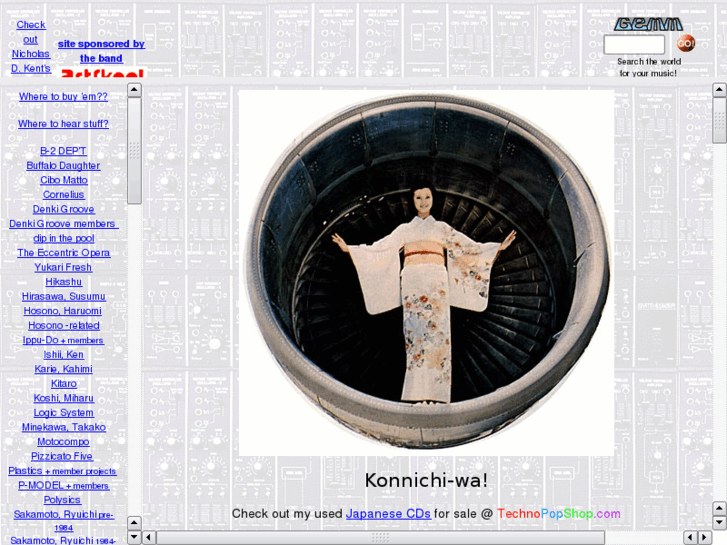Screen dimensions: 727x545
Task: Open the 'Where to hear stuff?' link
Action: (x=63, y=124)
